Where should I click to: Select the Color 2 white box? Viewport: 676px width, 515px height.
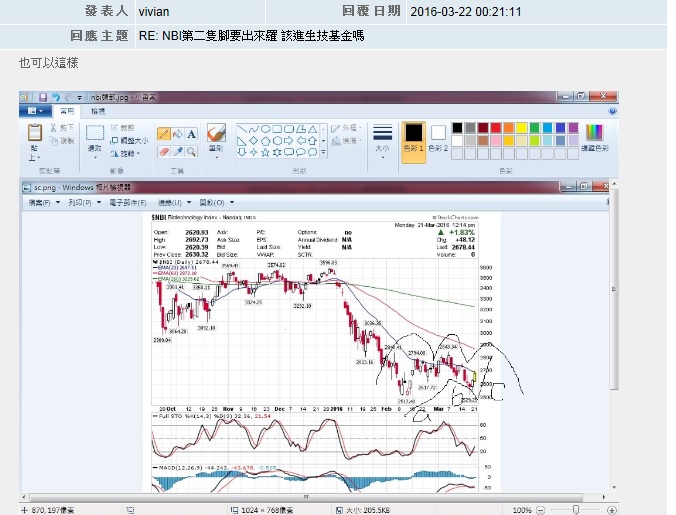(438, 138)
